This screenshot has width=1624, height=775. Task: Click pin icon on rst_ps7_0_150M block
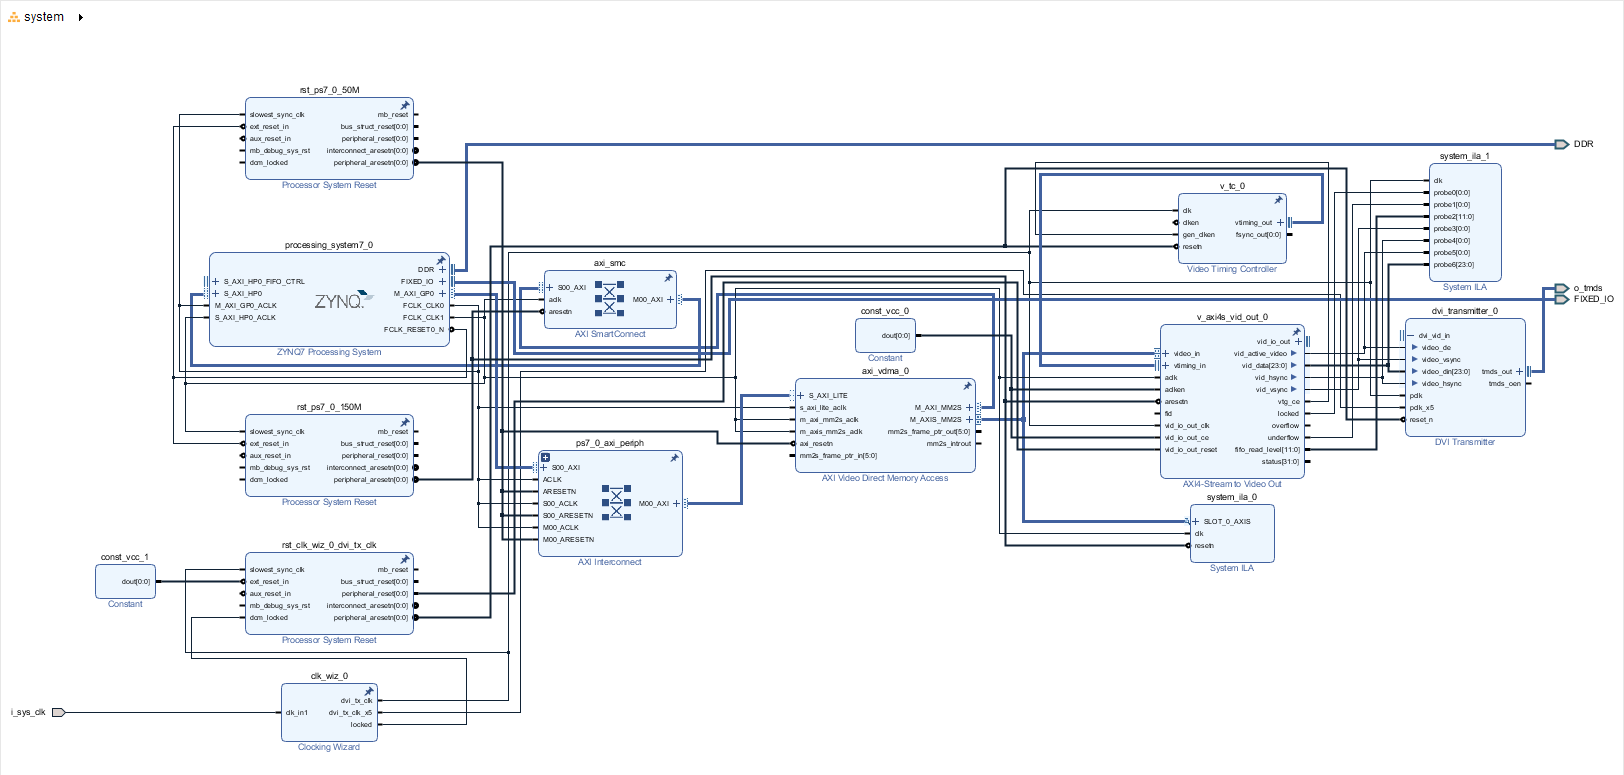(405, 422)
